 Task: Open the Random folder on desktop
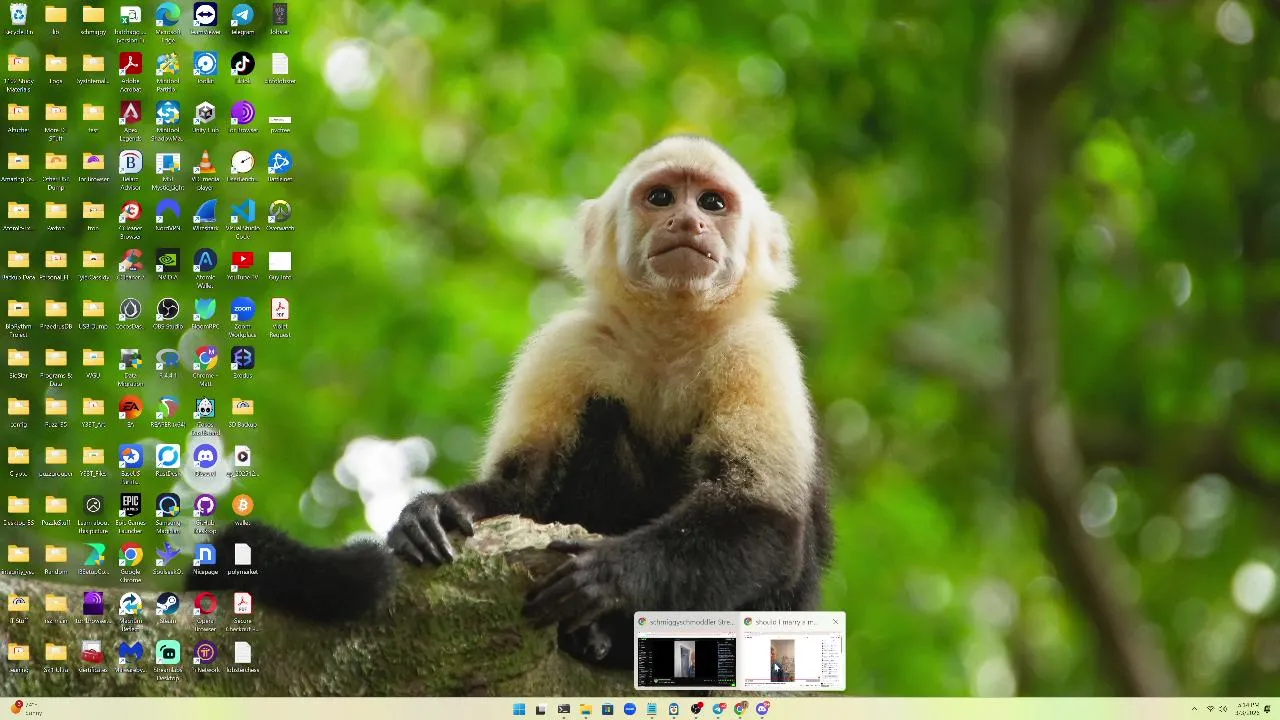[x=56, y=558]
